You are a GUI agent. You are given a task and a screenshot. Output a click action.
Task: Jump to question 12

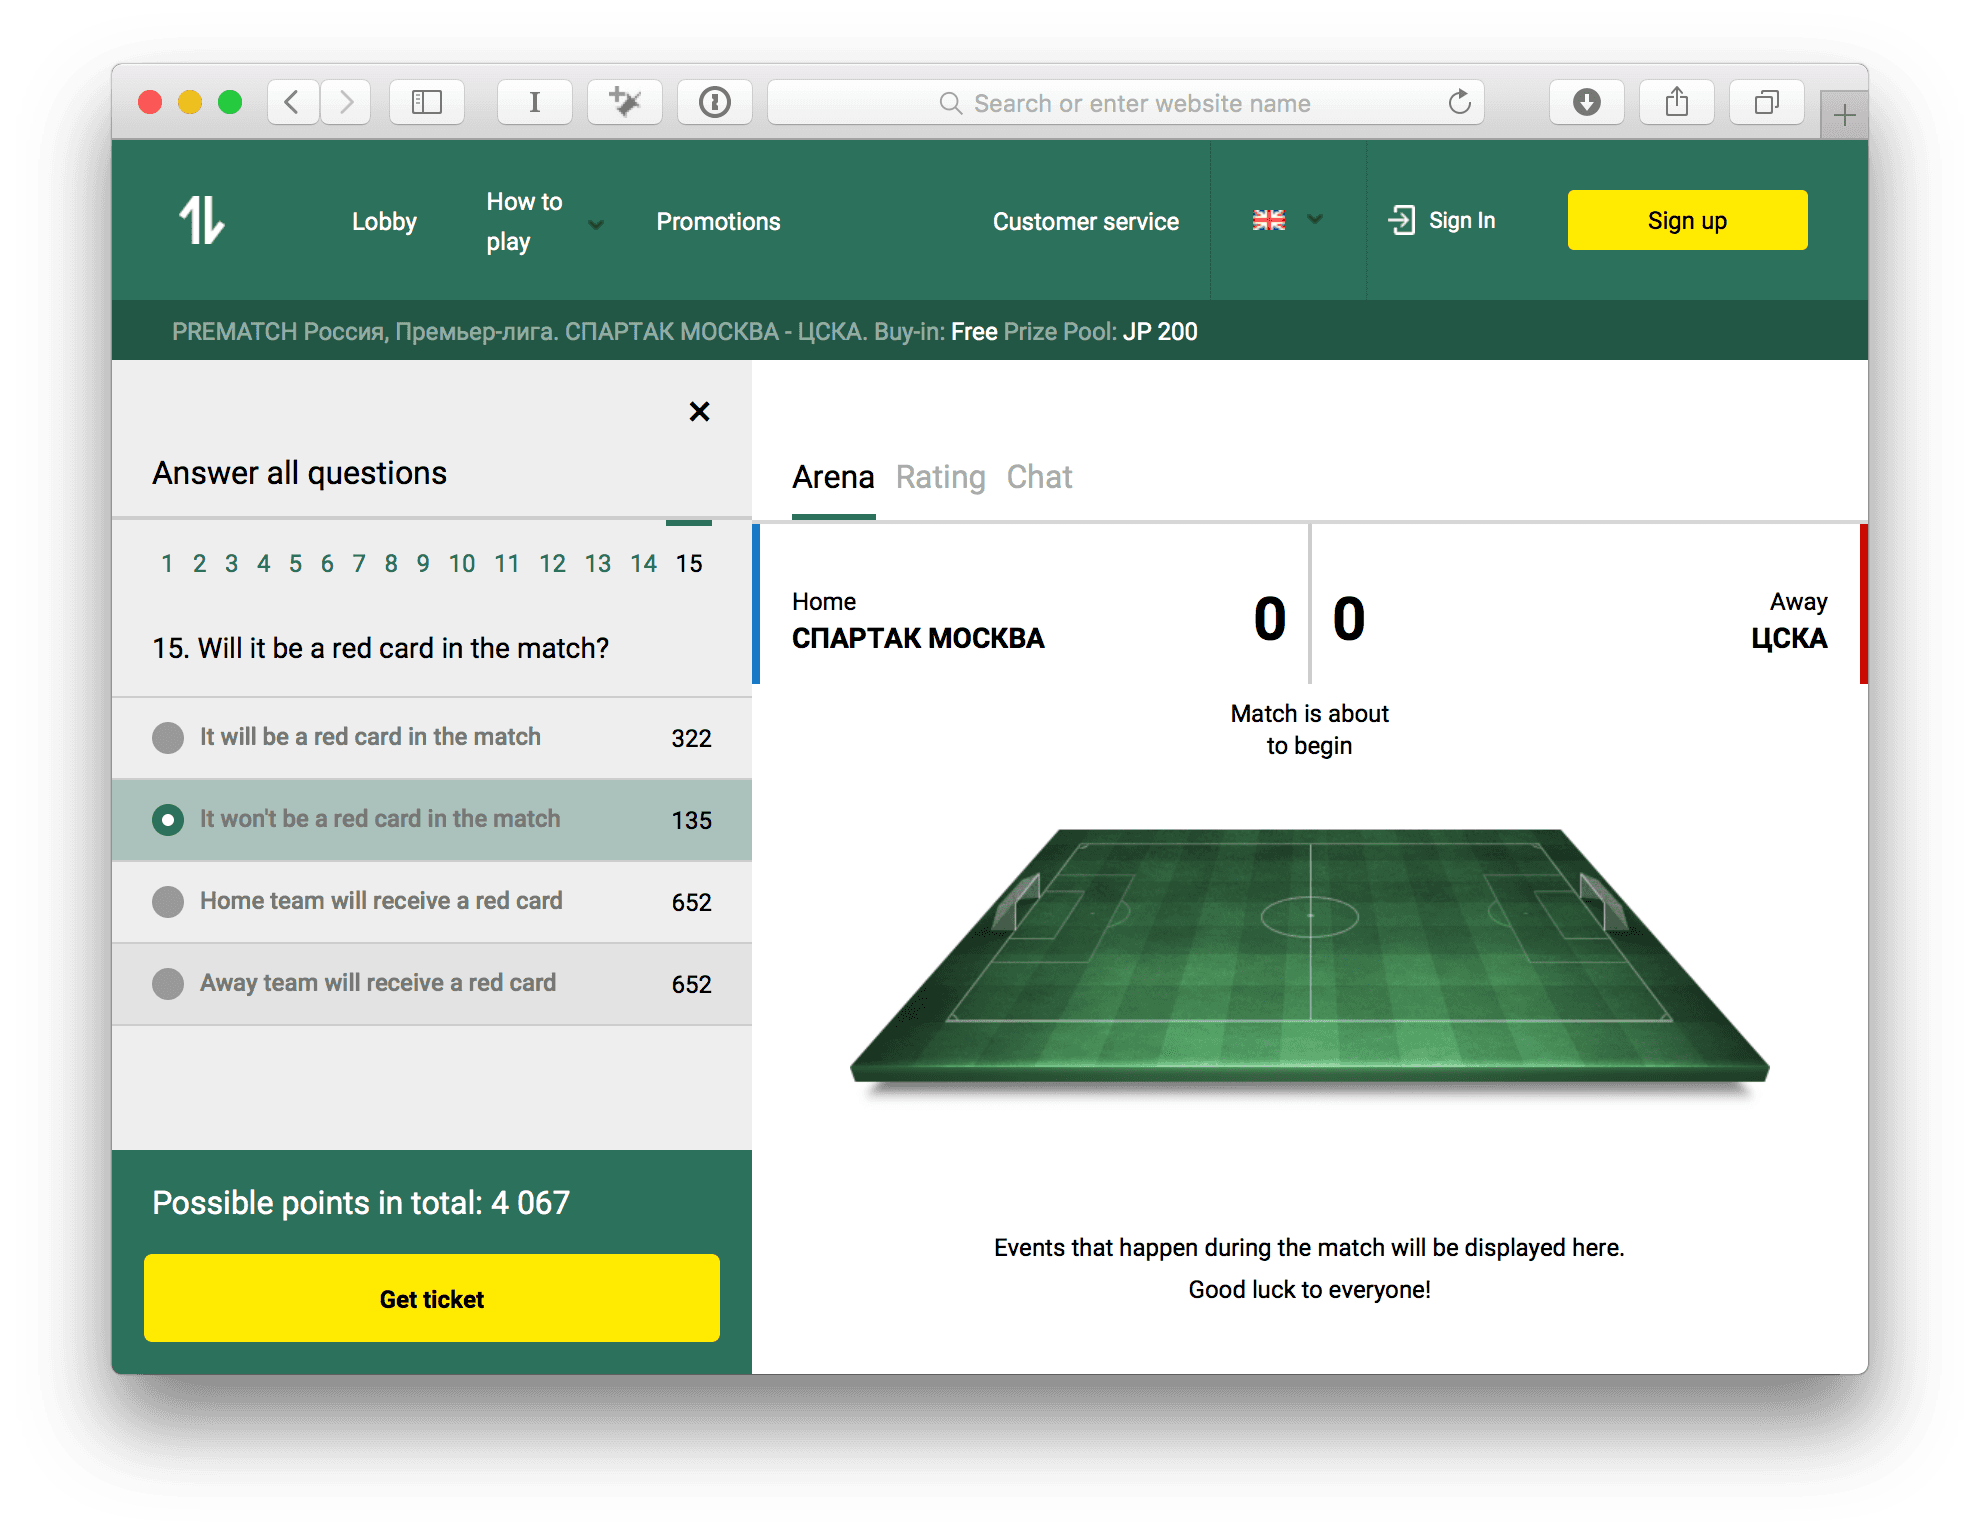[552, 563]
